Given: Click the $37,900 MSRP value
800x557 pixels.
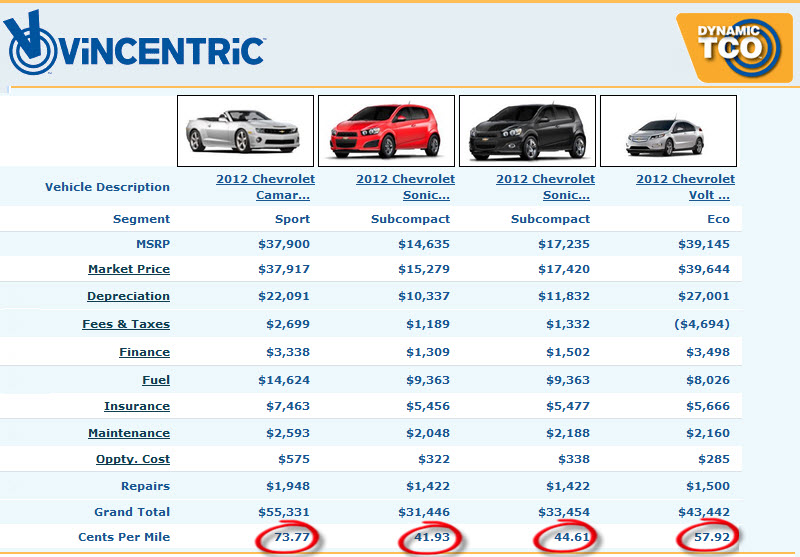Looking at the screenshot, I should tap(284, 244).
